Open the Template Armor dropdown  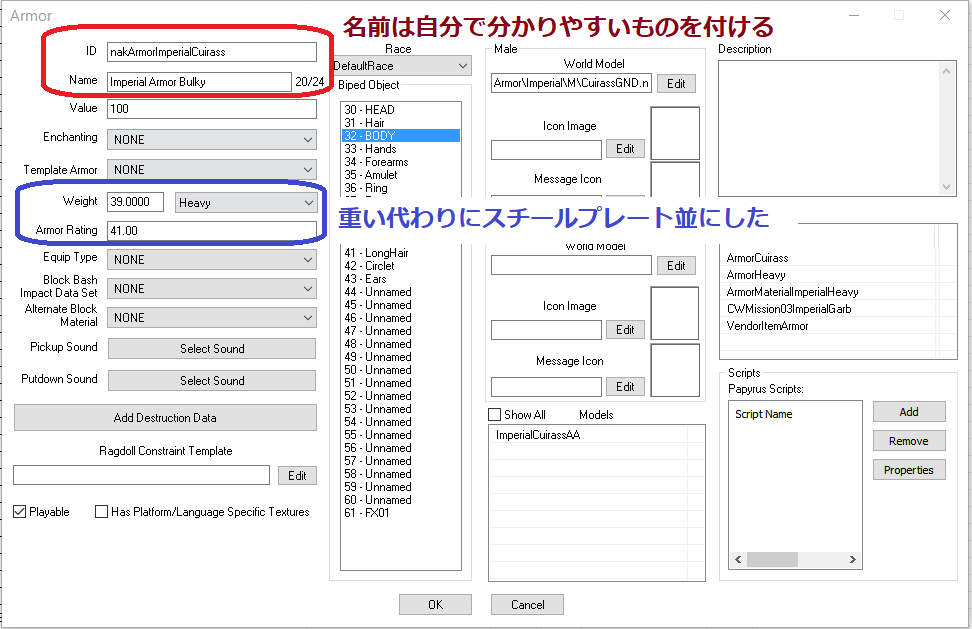pyautogui.click(x=211, y=170)
